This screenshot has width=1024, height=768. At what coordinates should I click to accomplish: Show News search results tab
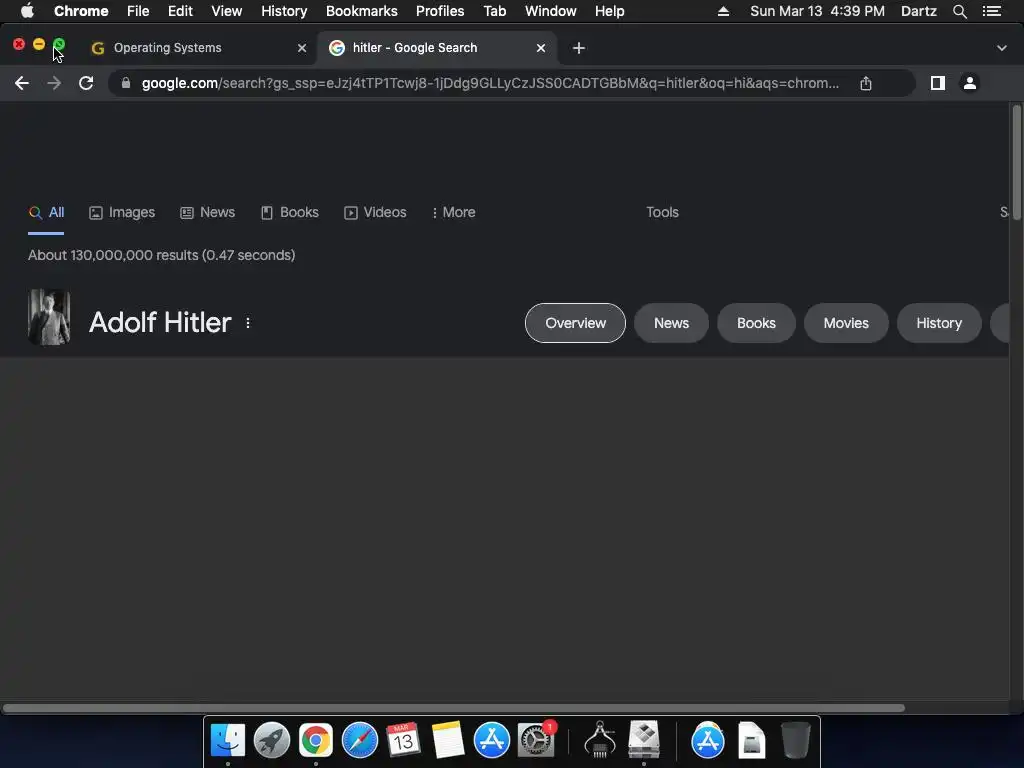tap(208, 212)
